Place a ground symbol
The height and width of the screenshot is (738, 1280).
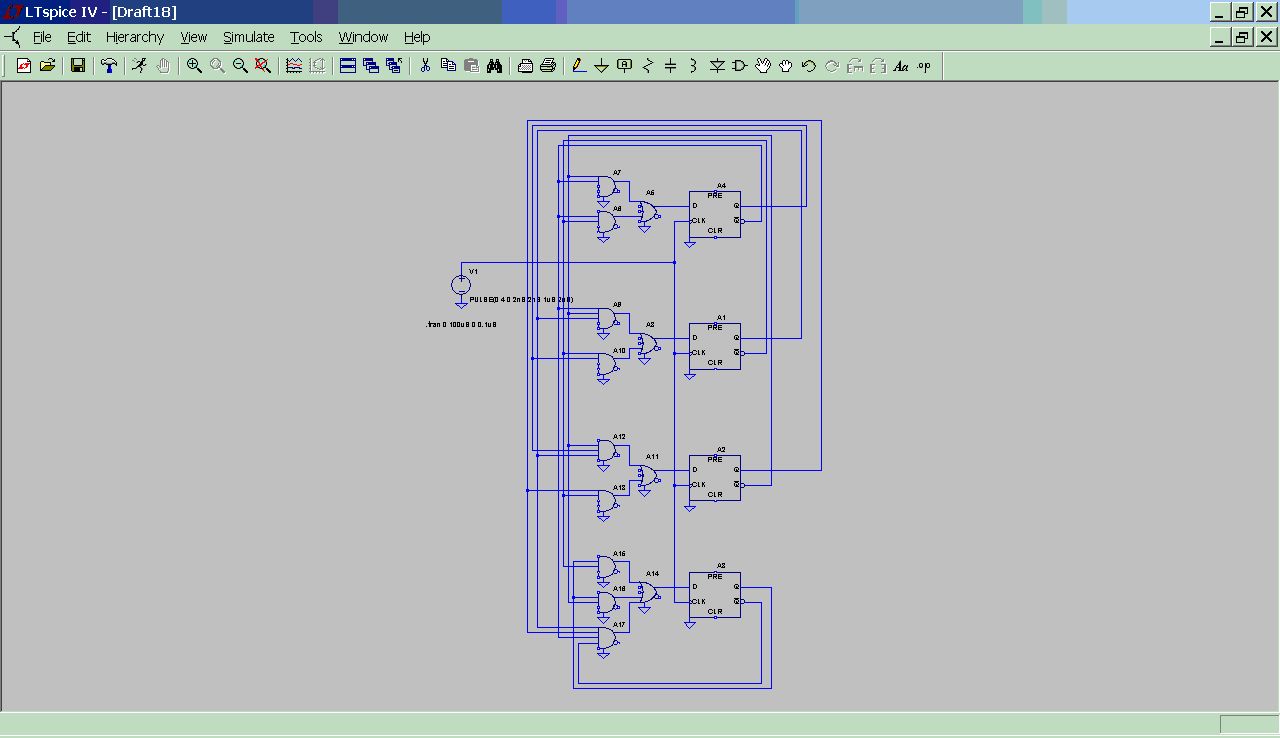click(x=601, y=66)
